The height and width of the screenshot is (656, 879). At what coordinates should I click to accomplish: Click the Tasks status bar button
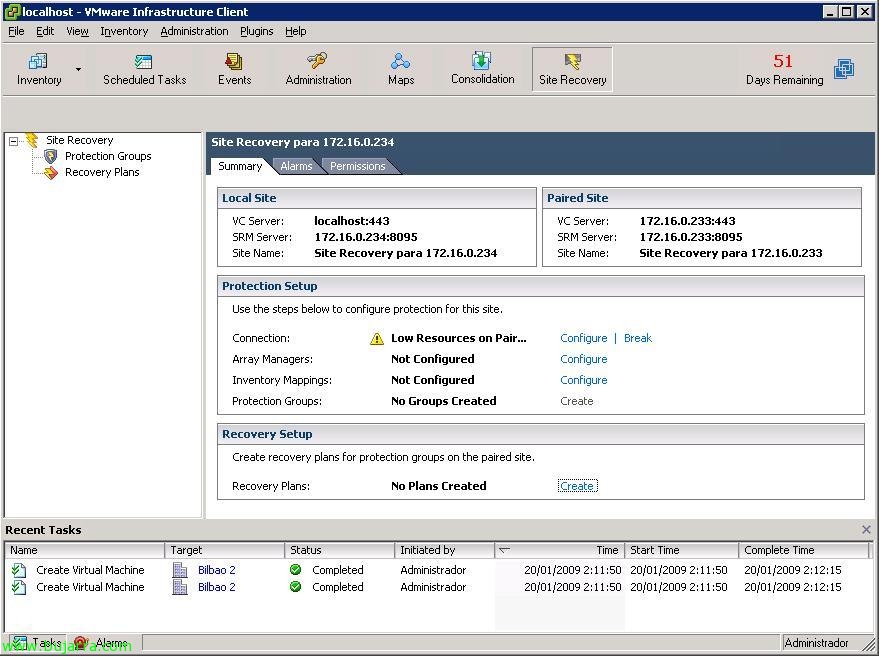coord(37,643)
